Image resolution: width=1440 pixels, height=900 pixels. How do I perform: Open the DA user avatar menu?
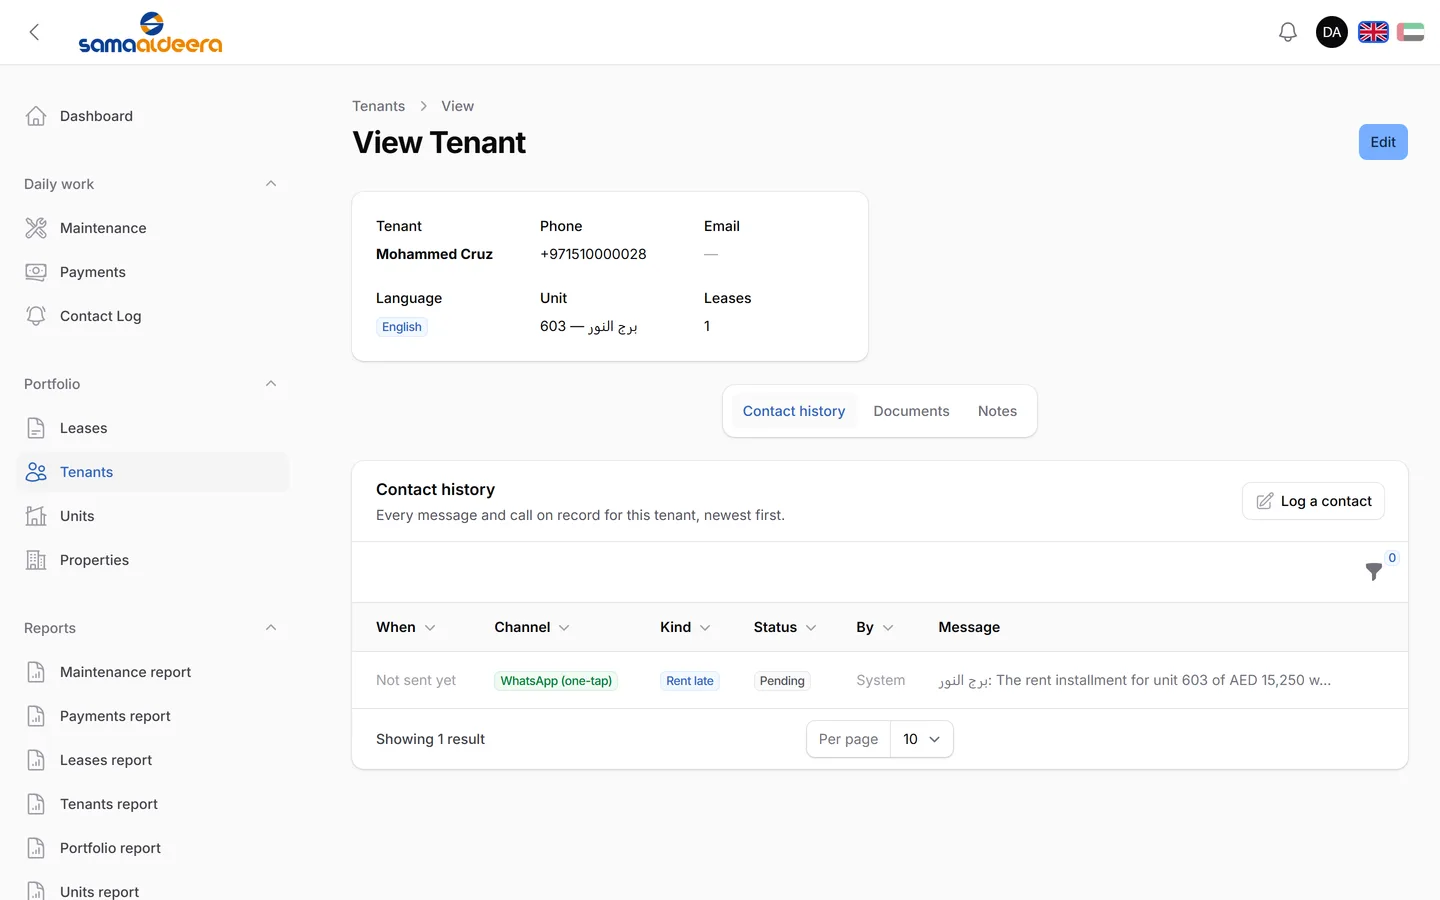(1332, 32)
